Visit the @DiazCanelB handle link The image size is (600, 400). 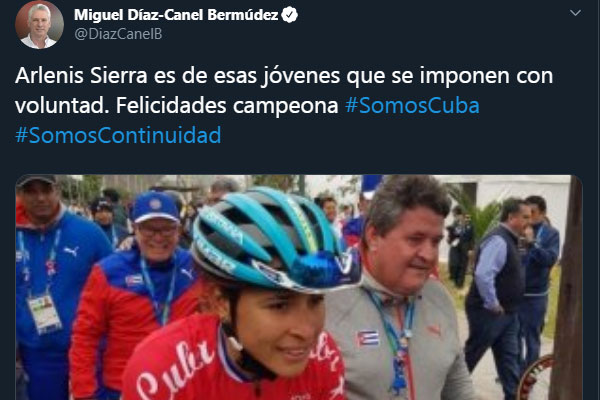click(118, 34)
